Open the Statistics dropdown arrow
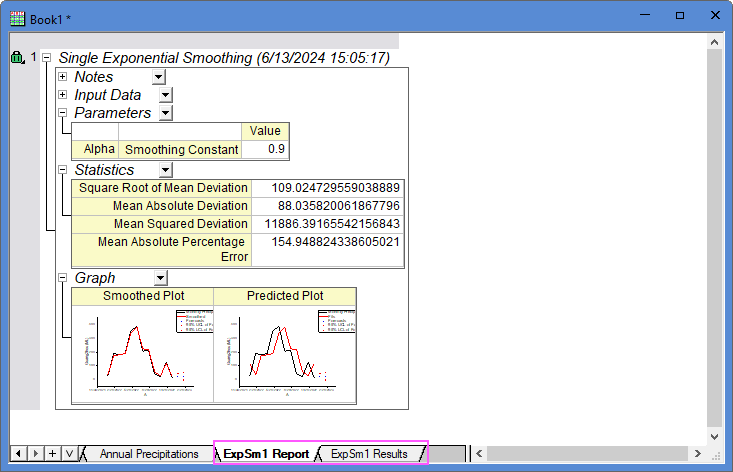Viewport: 733px width, 472px height. 165,170
